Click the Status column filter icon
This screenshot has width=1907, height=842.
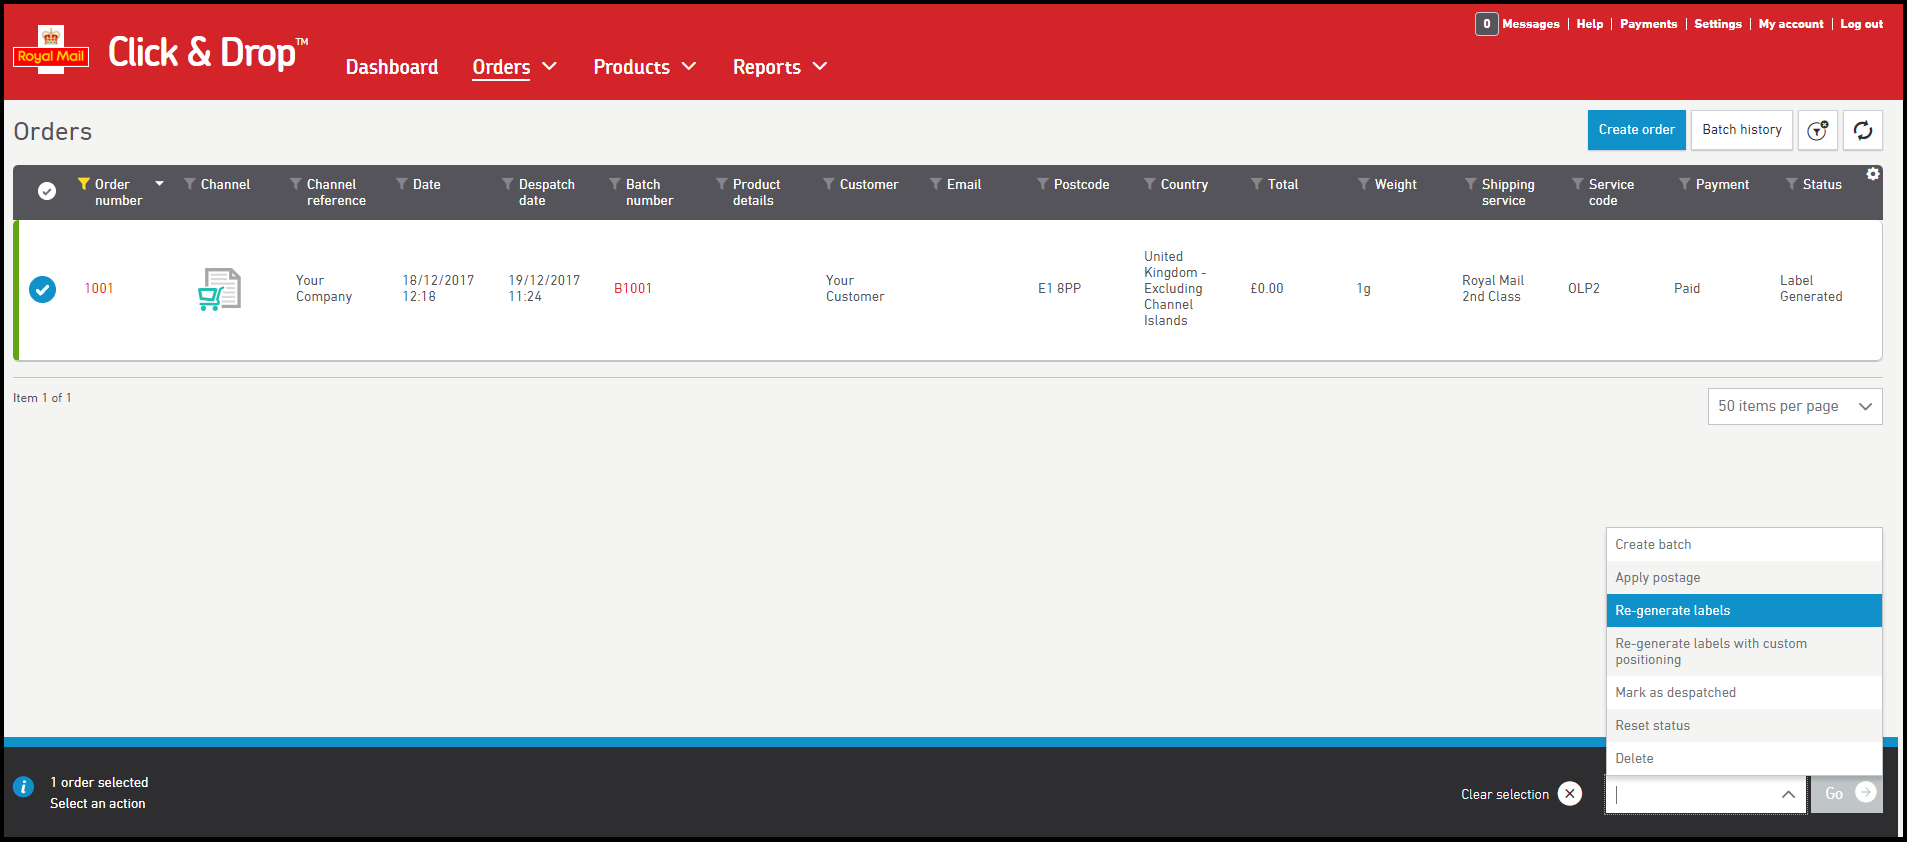coord(1792,184)
